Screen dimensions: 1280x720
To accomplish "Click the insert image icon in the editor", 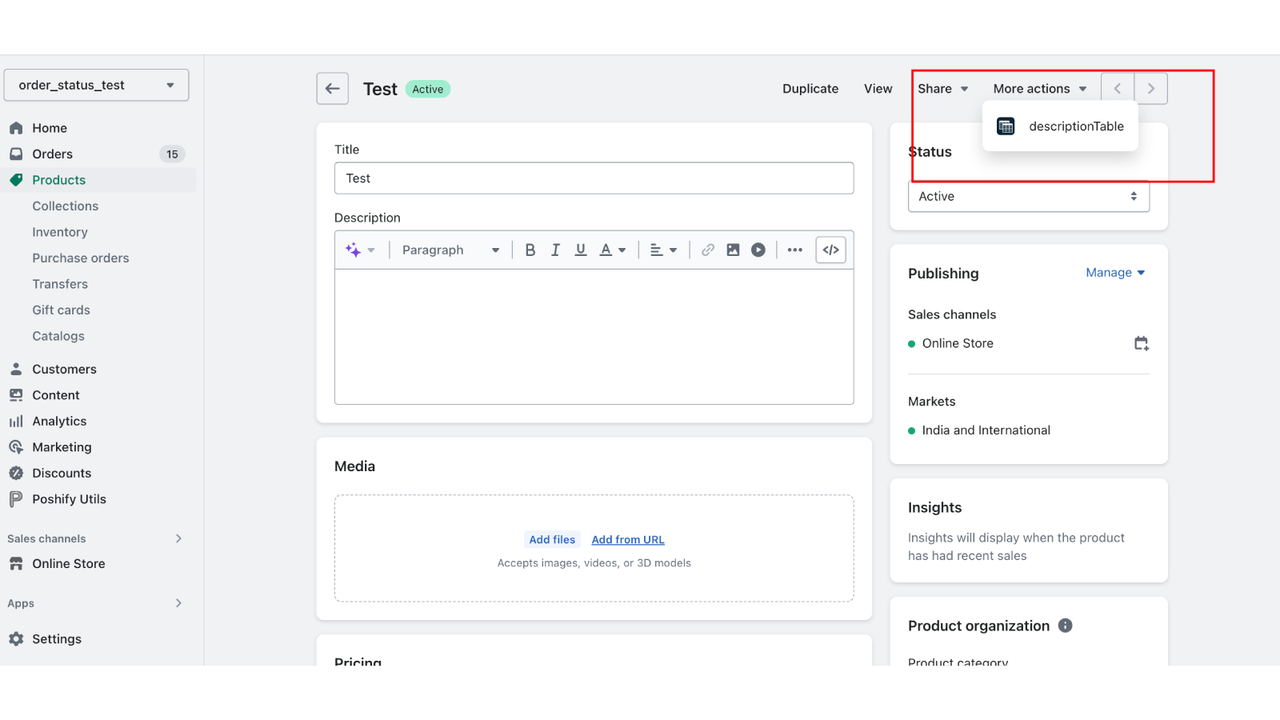I will [x=733, y=249].
